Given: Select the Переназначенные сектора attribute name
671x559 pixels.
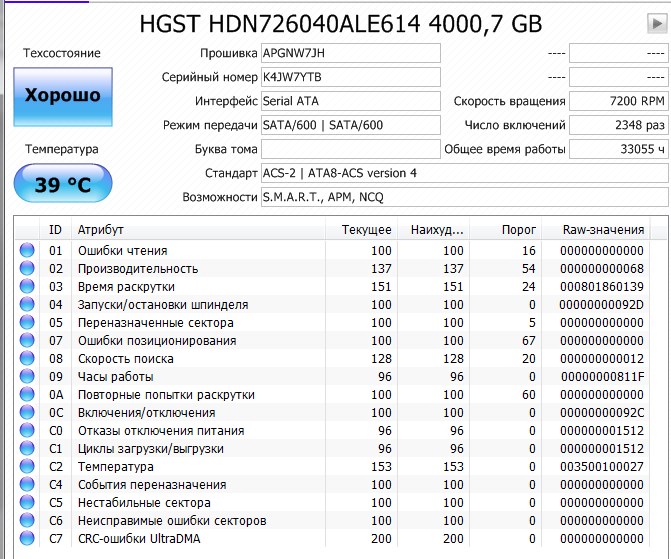Looking at the screenshot, I should tap(156, 323).
